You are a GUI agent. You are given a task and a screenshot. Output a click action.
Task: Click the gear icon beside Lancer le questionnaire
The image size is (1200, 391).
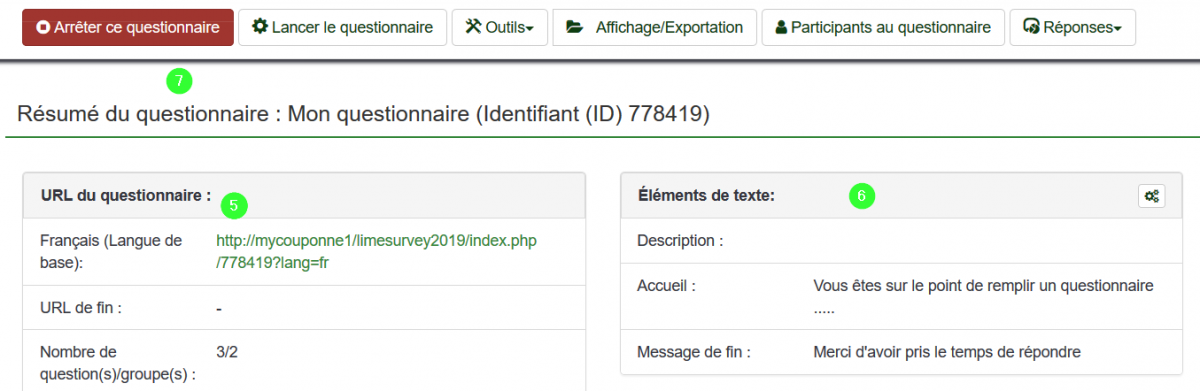260,27
